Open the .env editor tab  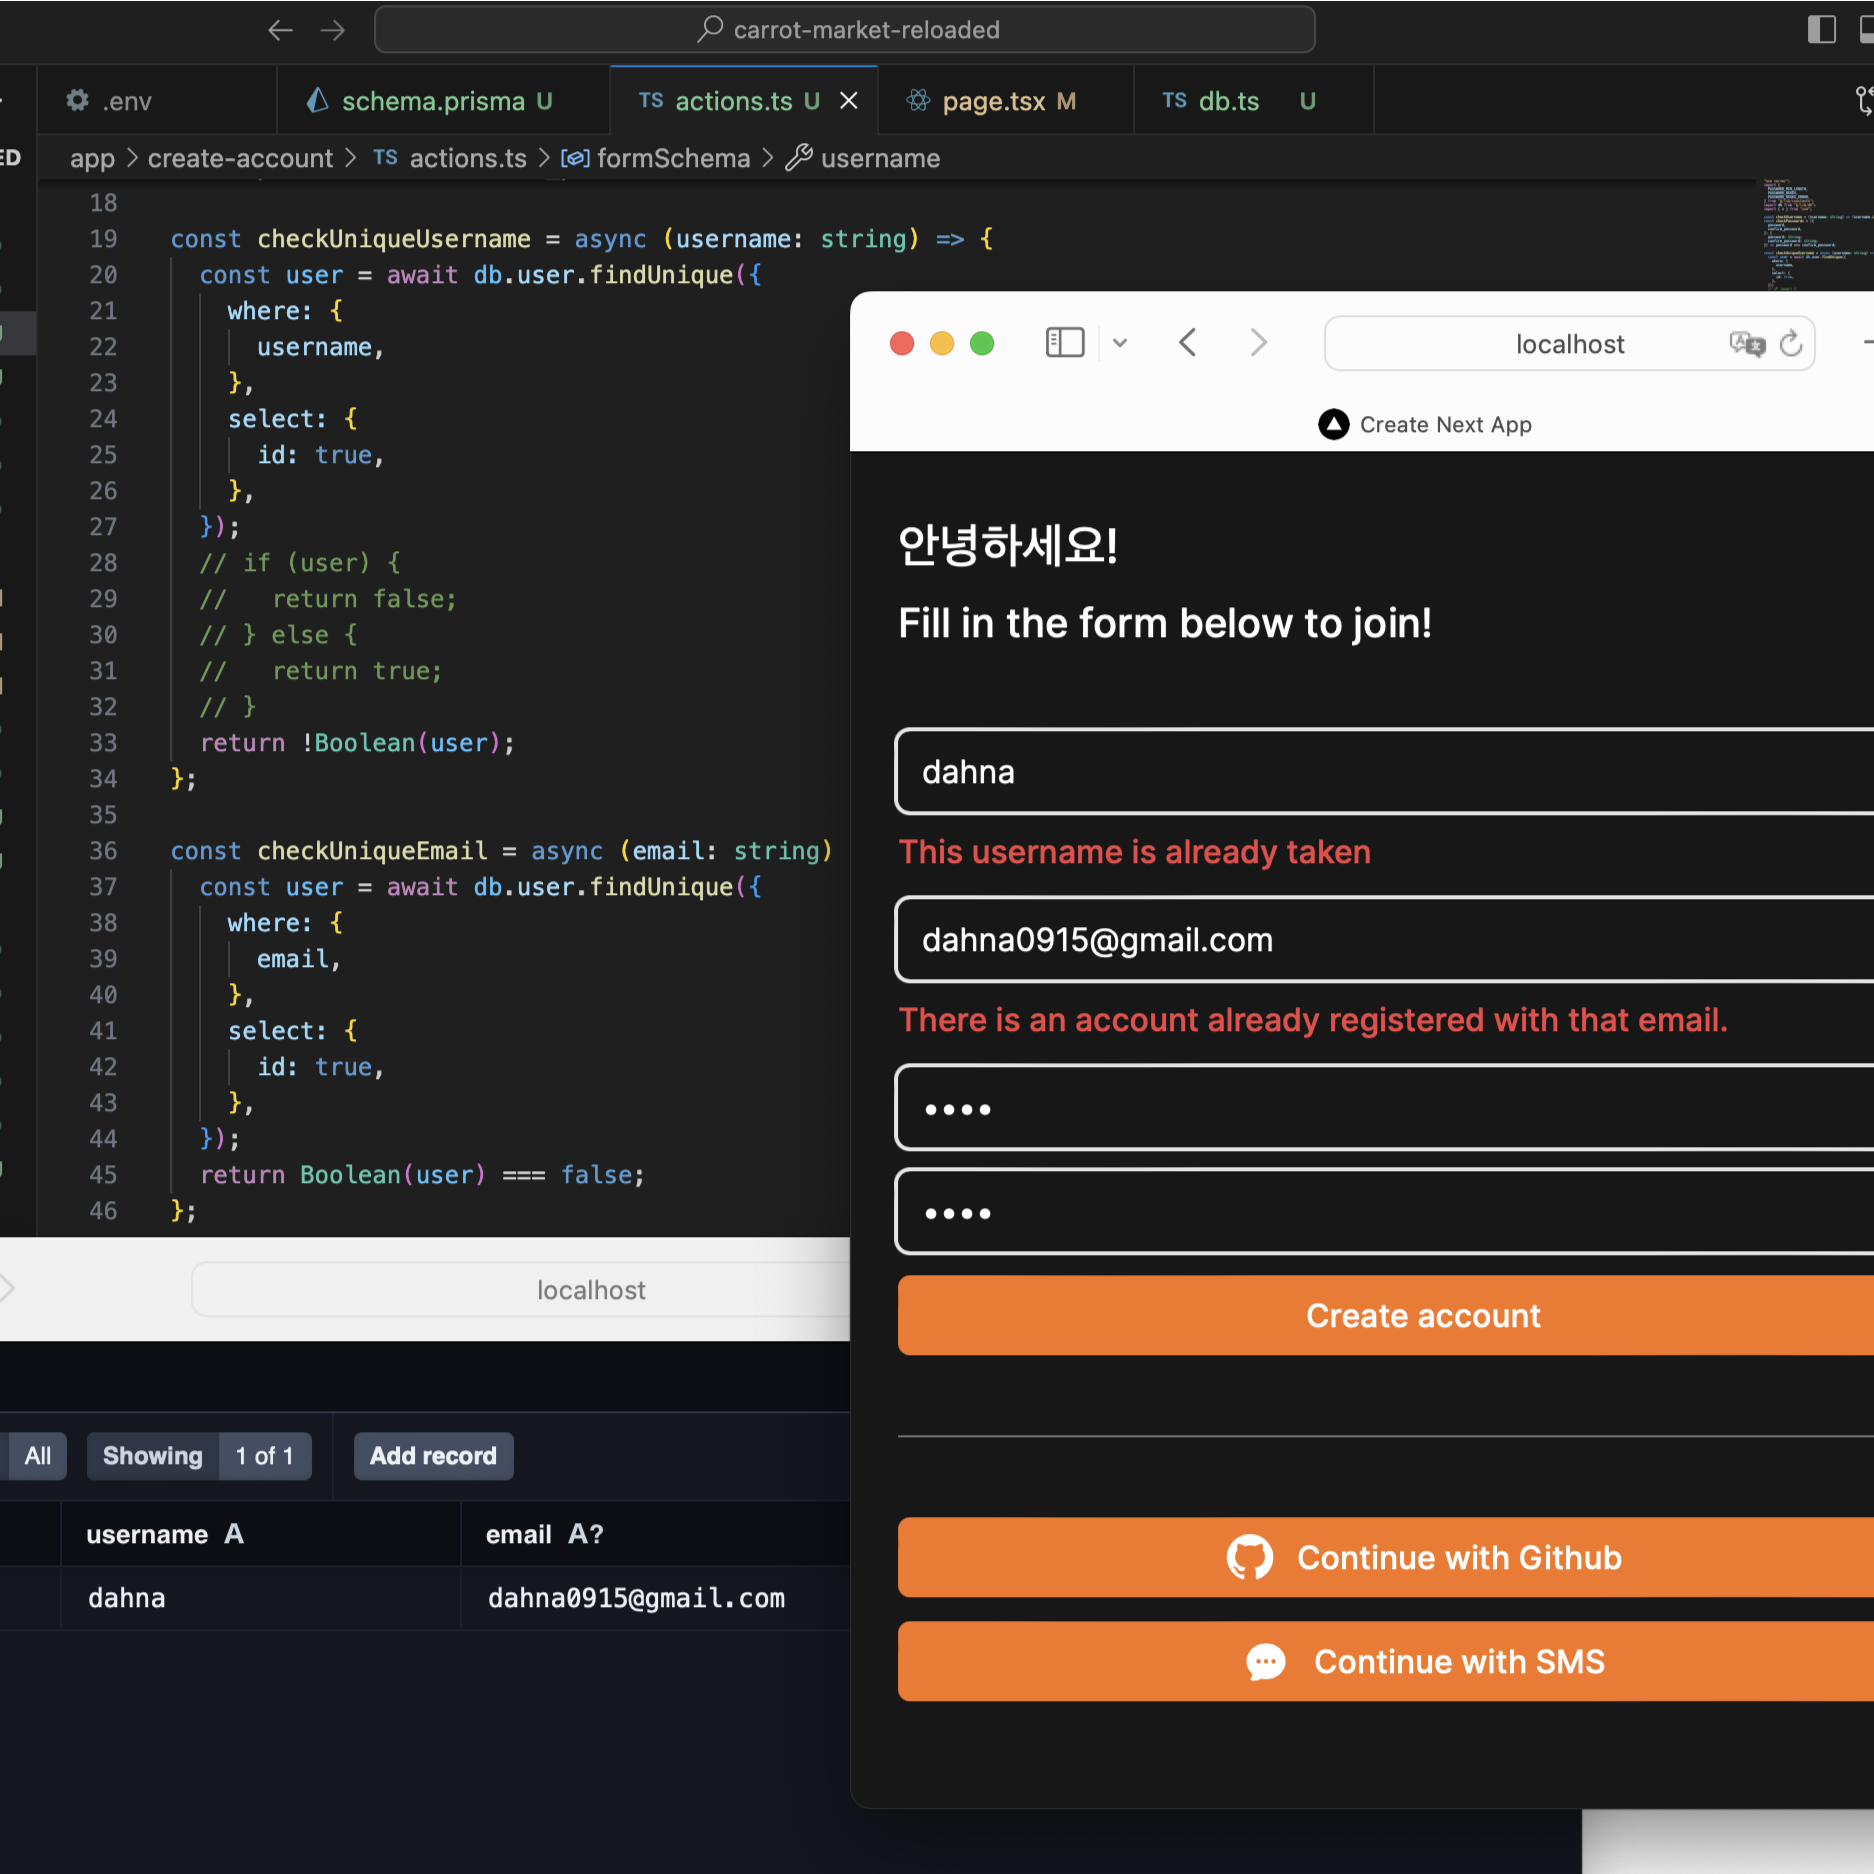(156, 101)
